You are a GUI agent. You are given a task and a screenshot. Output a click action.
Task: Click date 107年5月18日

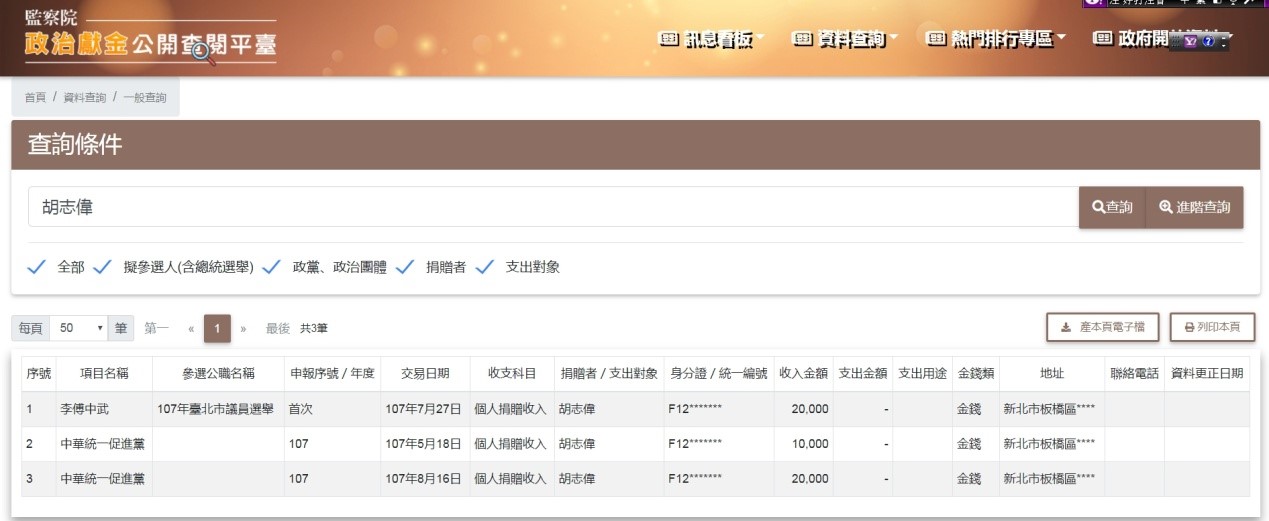tap(423, 444)
